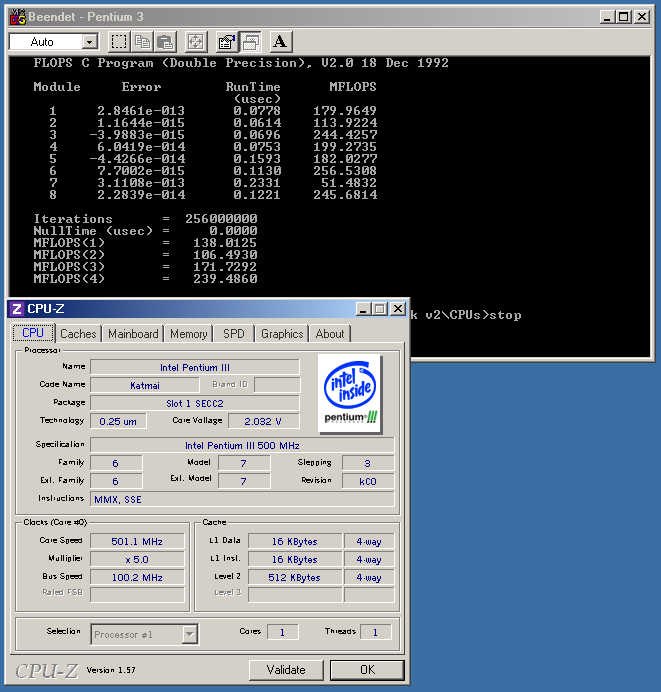This screenshot has width=661, height=692.
Task: Close the CPU-Z window
Action: tap(398, 309)
